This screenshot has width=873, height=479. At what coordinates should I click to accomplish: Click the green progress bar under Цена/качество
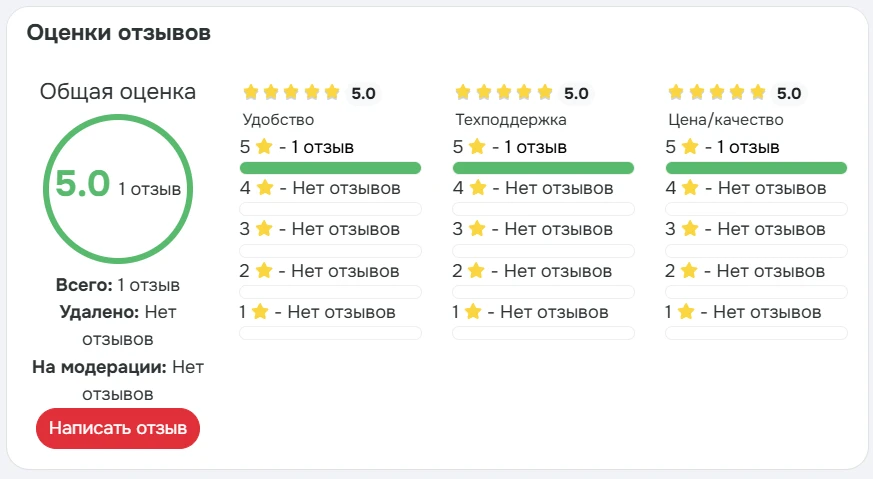tap(756, 167)
